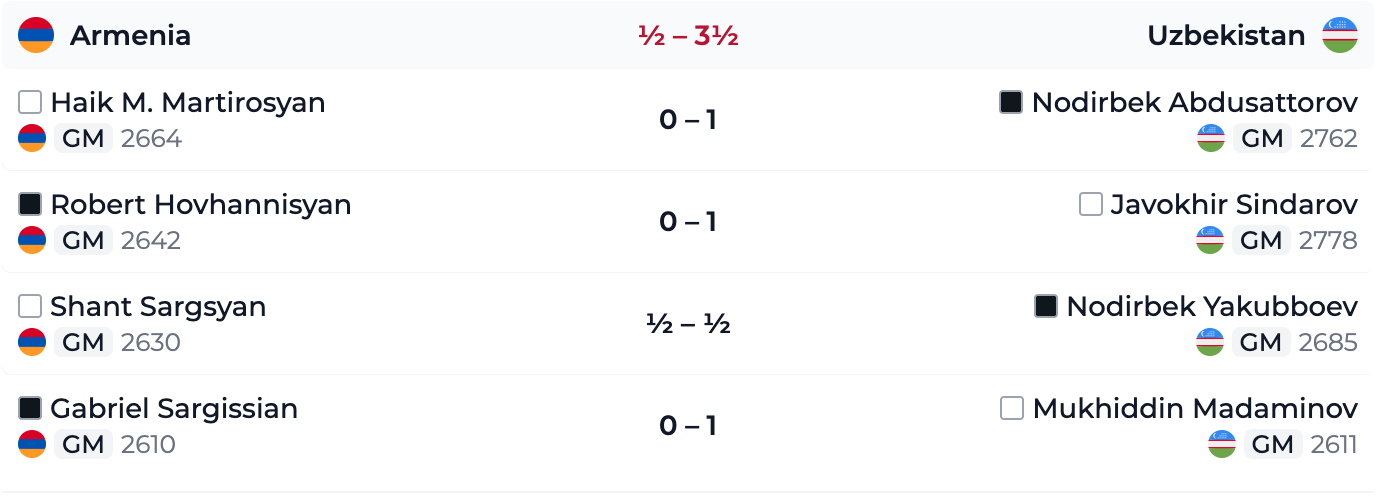Click the ½ – 3½ match score
Viewport: 1398px width, 496px height.
(688, 36)
